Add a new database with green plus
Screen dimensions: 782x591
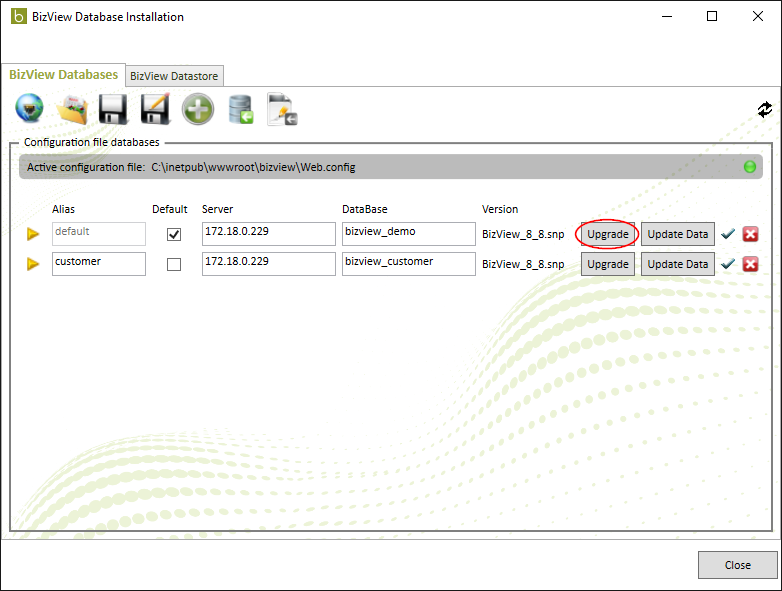pos(198,109)
